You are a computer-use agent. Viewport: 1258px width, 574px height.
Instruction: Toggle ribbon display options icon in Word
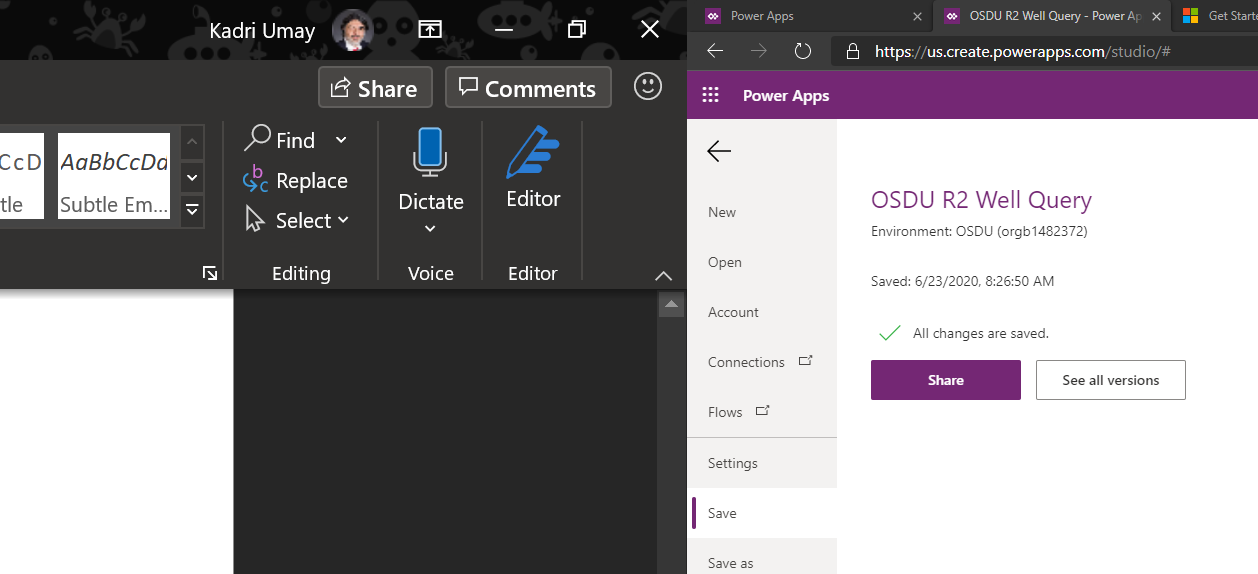point(430,30)
